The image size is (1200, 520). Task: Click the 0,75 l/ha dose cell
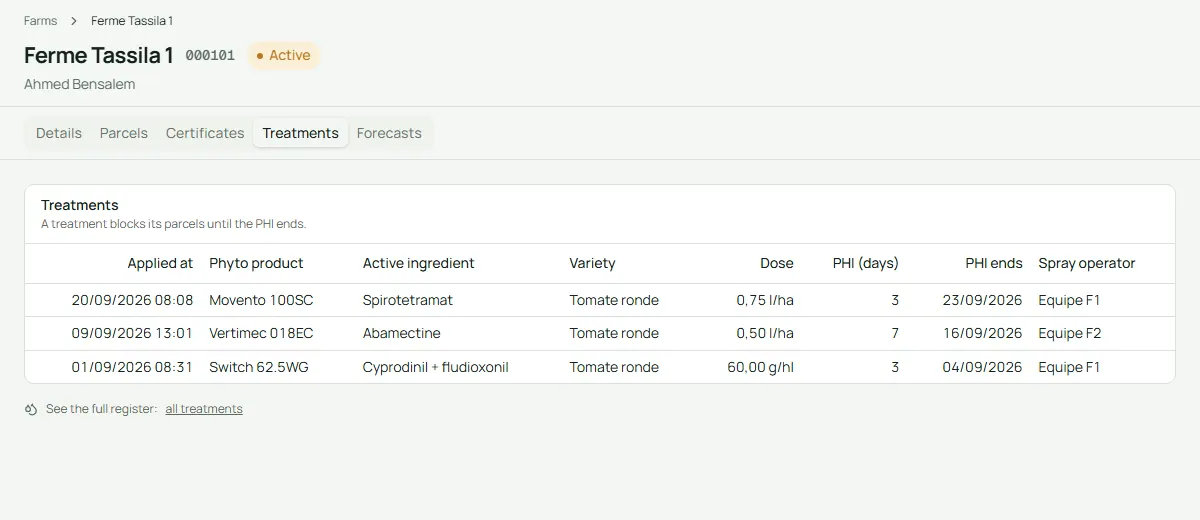(765, 300)
